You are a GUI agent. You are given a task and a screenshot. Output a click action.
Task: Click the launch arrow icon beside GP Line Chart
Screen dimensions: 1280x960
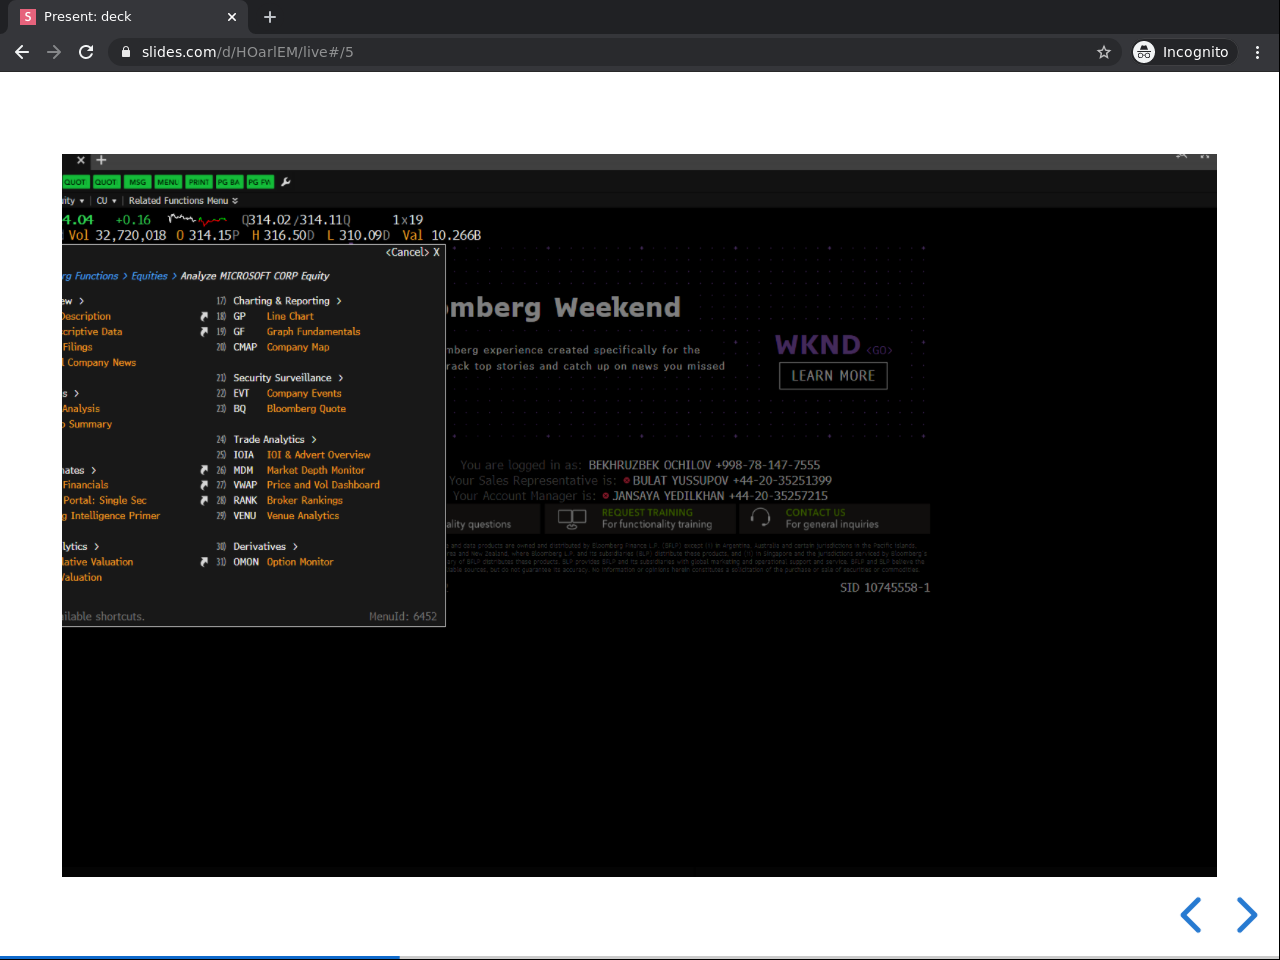[x=204, y=316]
